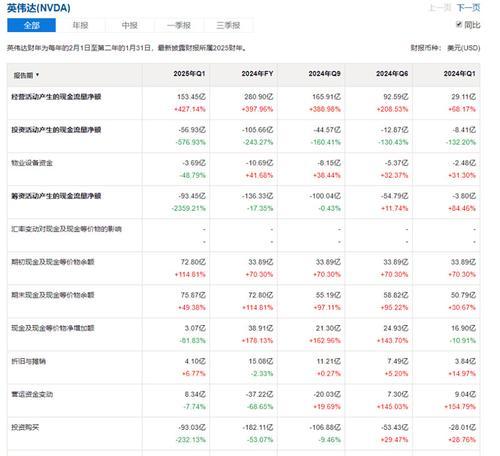Click the 2024年Q1 column header
The height and width of the screenshot is (456, 500).
460,74
